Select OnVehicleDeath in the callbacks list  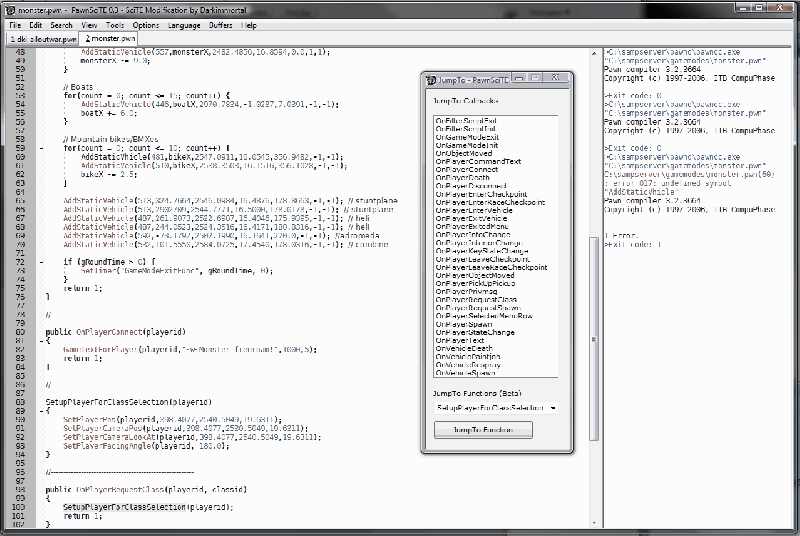pos(464,349)
